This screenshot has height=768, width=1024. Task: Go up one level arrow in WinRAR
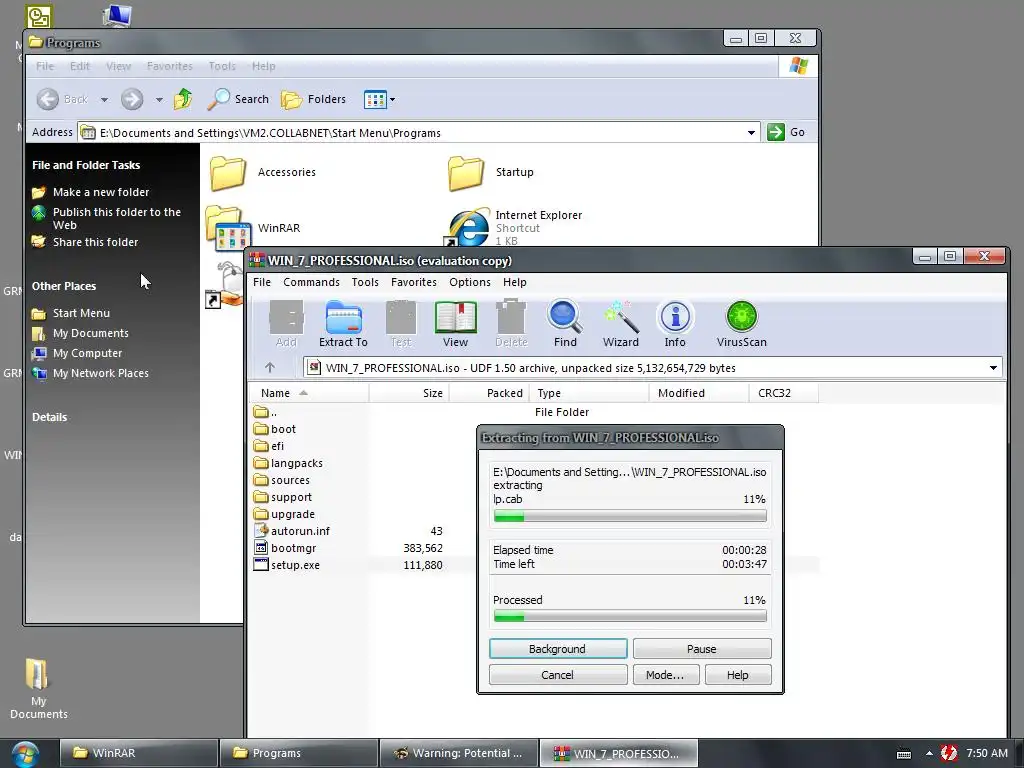(x=270, y=368)
